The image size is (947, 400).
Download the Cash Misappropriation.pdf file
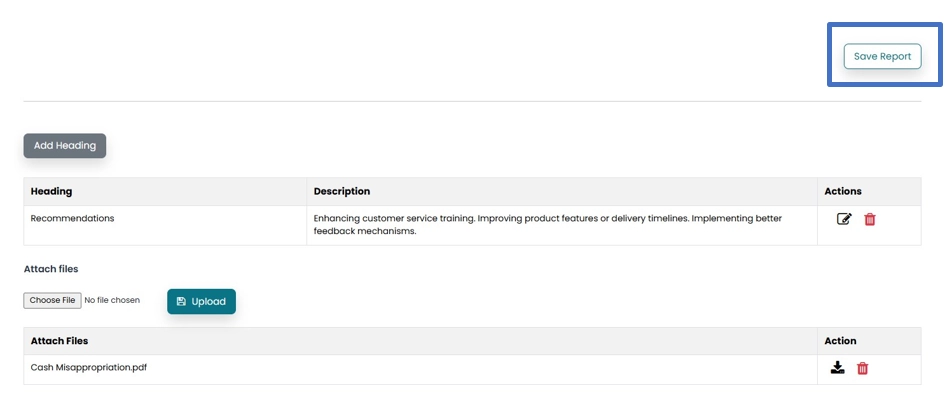pyautogui.click(x=838, y=368)
